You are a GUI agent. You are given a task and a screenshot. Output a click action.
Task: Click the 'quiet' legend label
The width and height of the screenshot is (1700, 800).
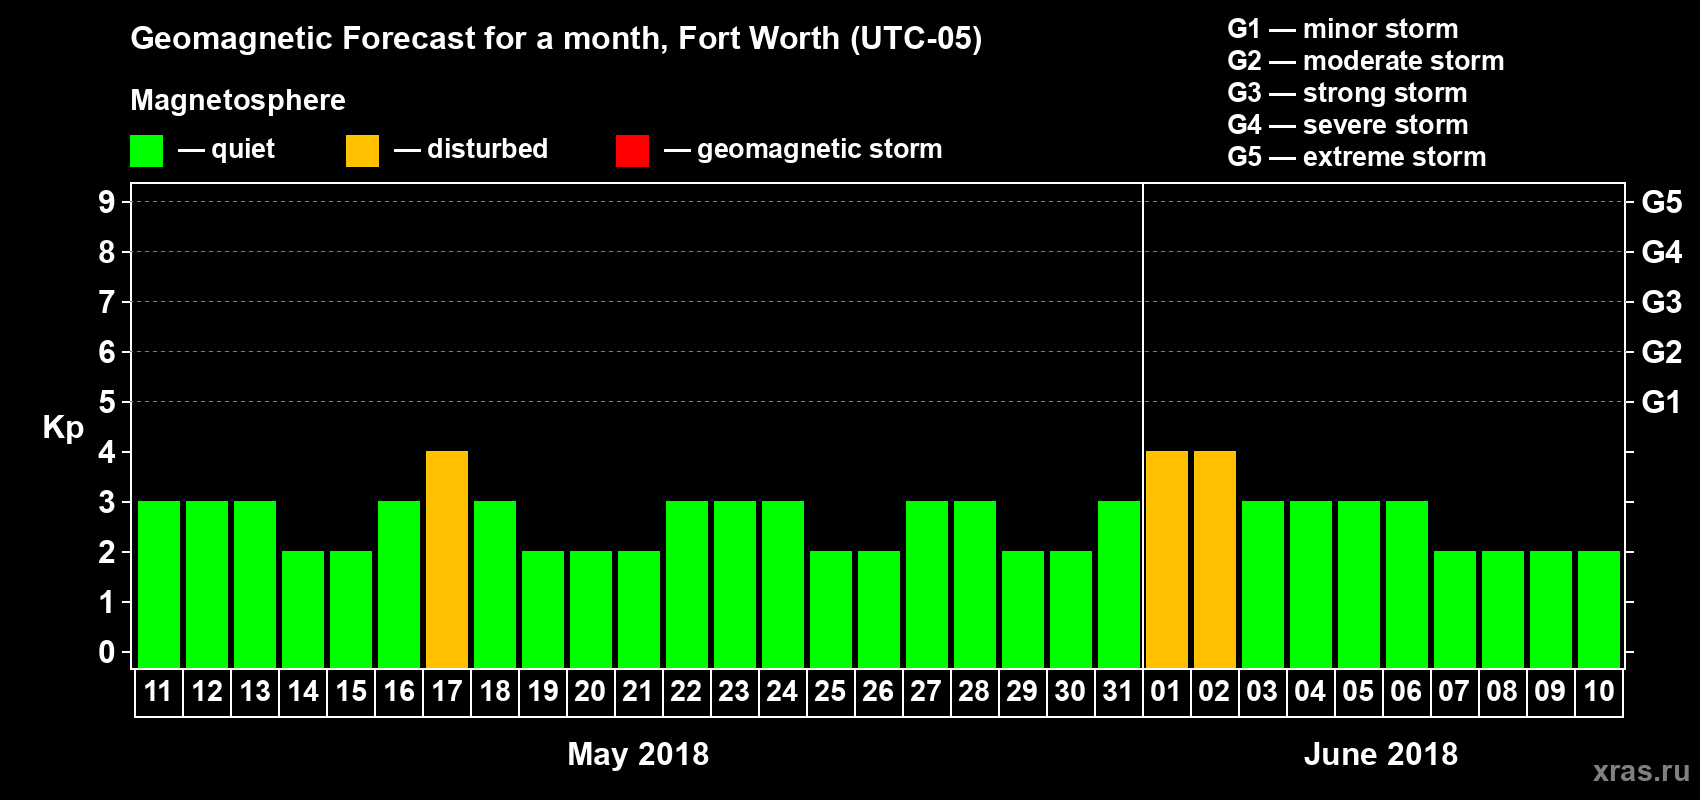point(243,149)
